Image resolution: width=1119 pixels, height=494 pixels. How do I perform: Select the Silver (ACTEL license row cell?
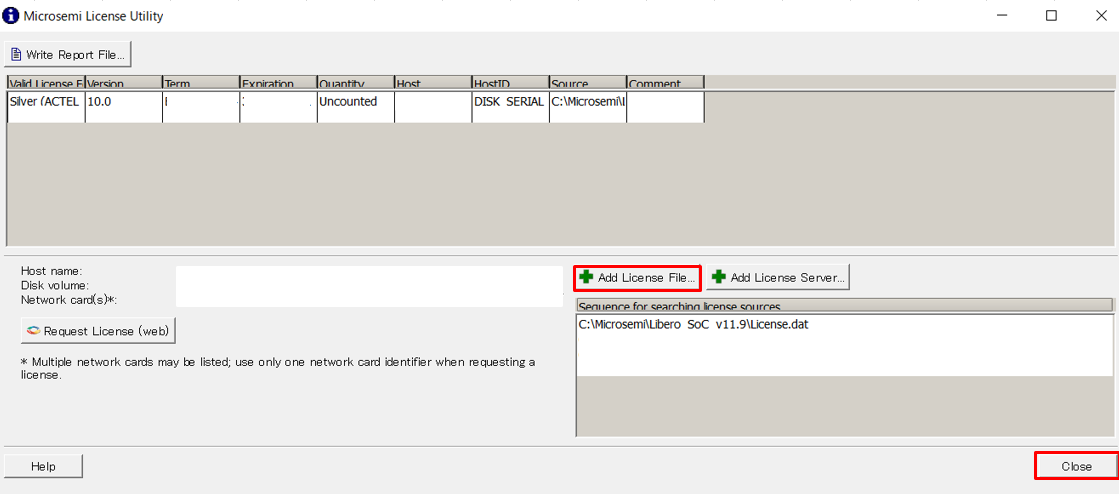pos(46,106)
